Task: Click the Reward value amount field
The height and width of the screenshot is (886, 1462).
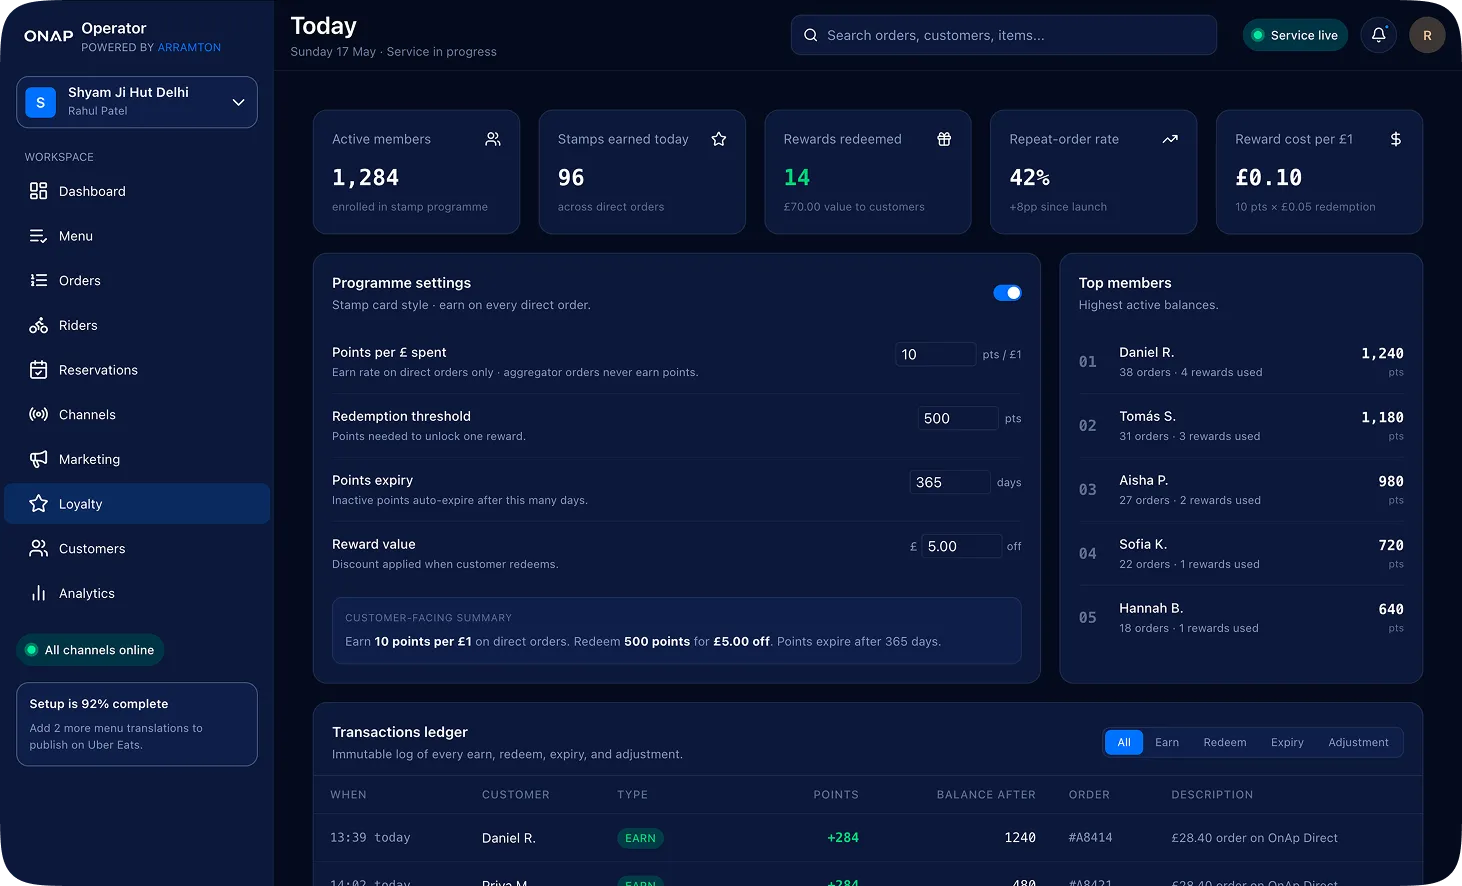Action: tap(961, 546)
